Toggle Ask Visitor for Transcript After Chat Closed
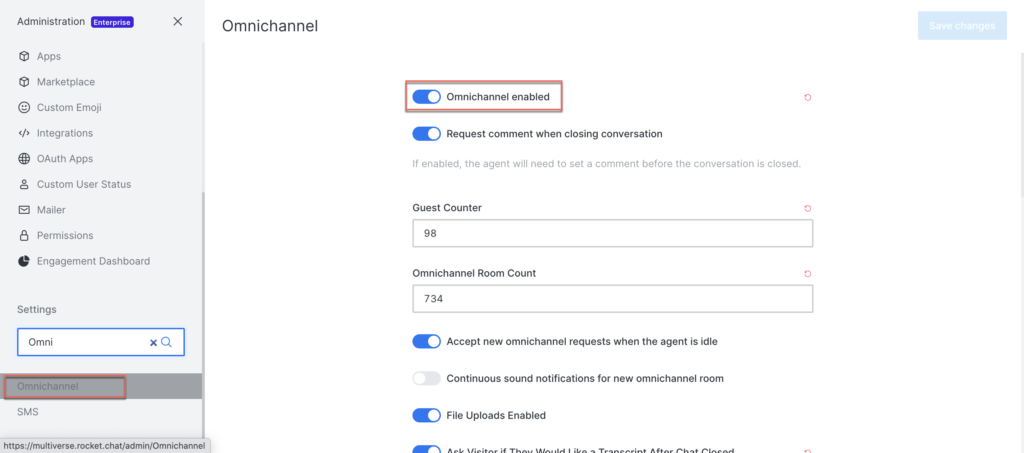The width and height of the screenshot is (1024, 453). click(x=426, y=450)
